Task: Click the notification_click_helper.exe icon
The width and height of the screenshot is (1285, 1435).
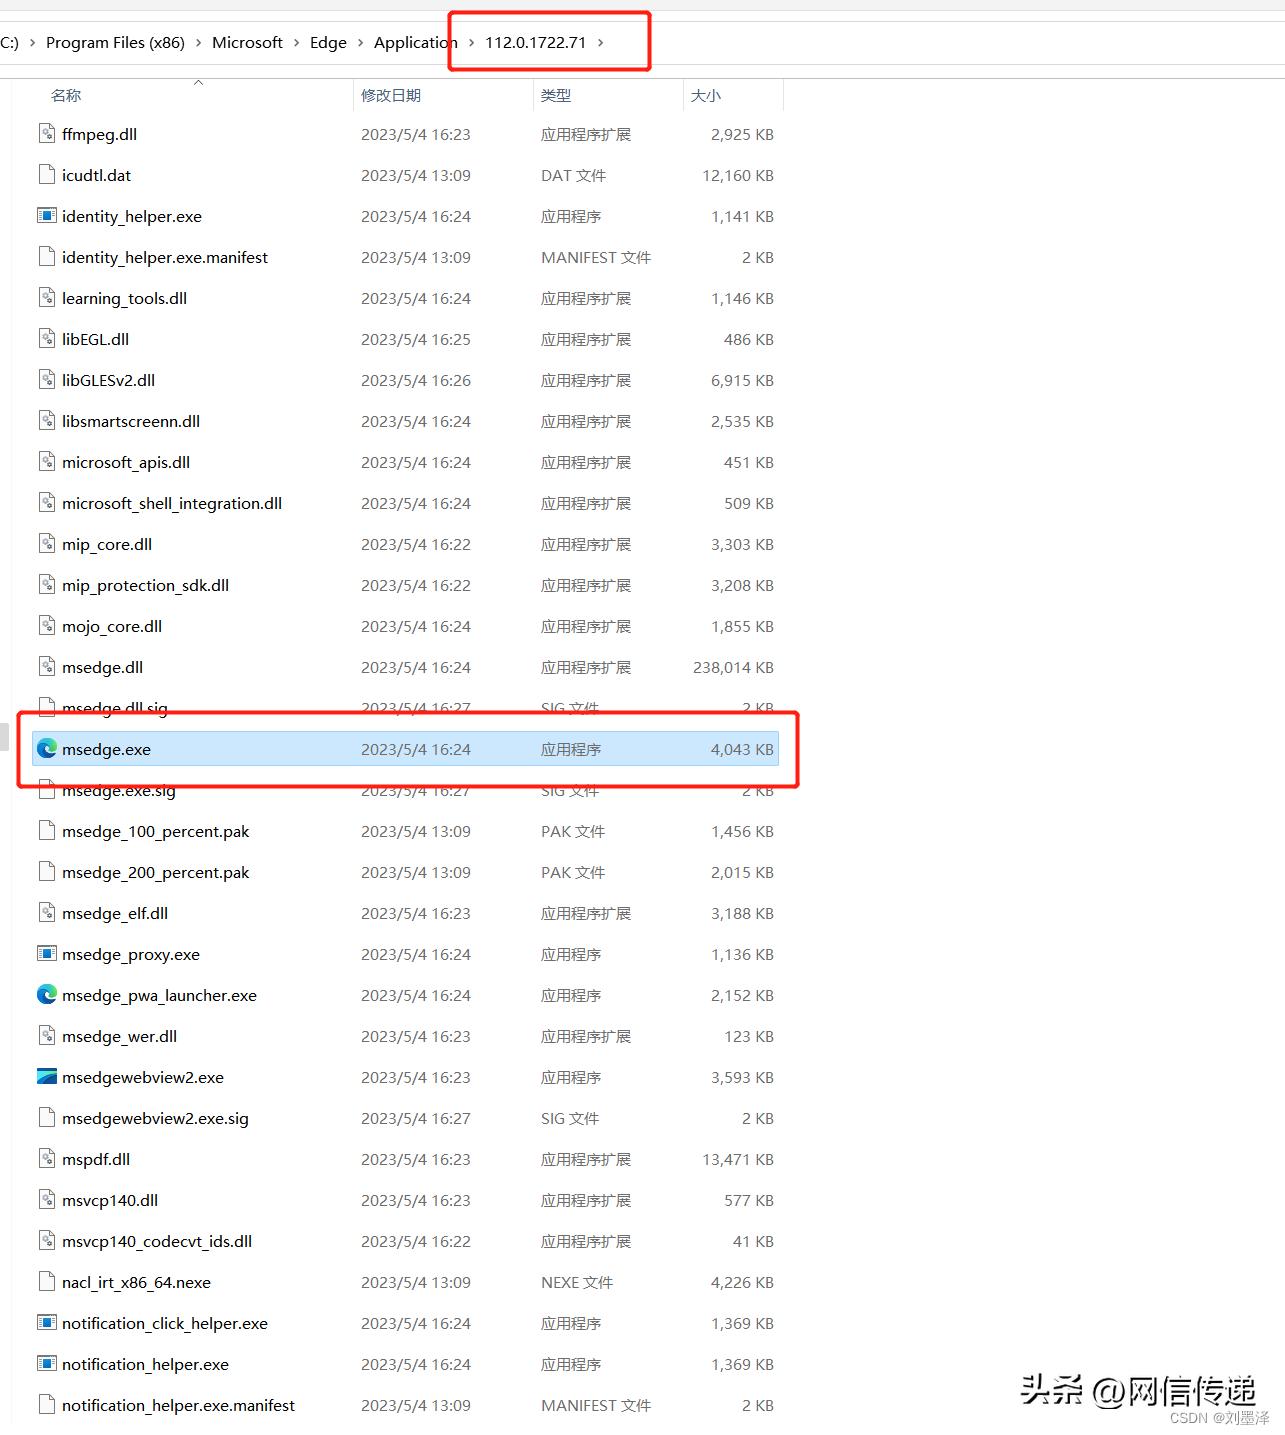Action: pos(47,1323)
